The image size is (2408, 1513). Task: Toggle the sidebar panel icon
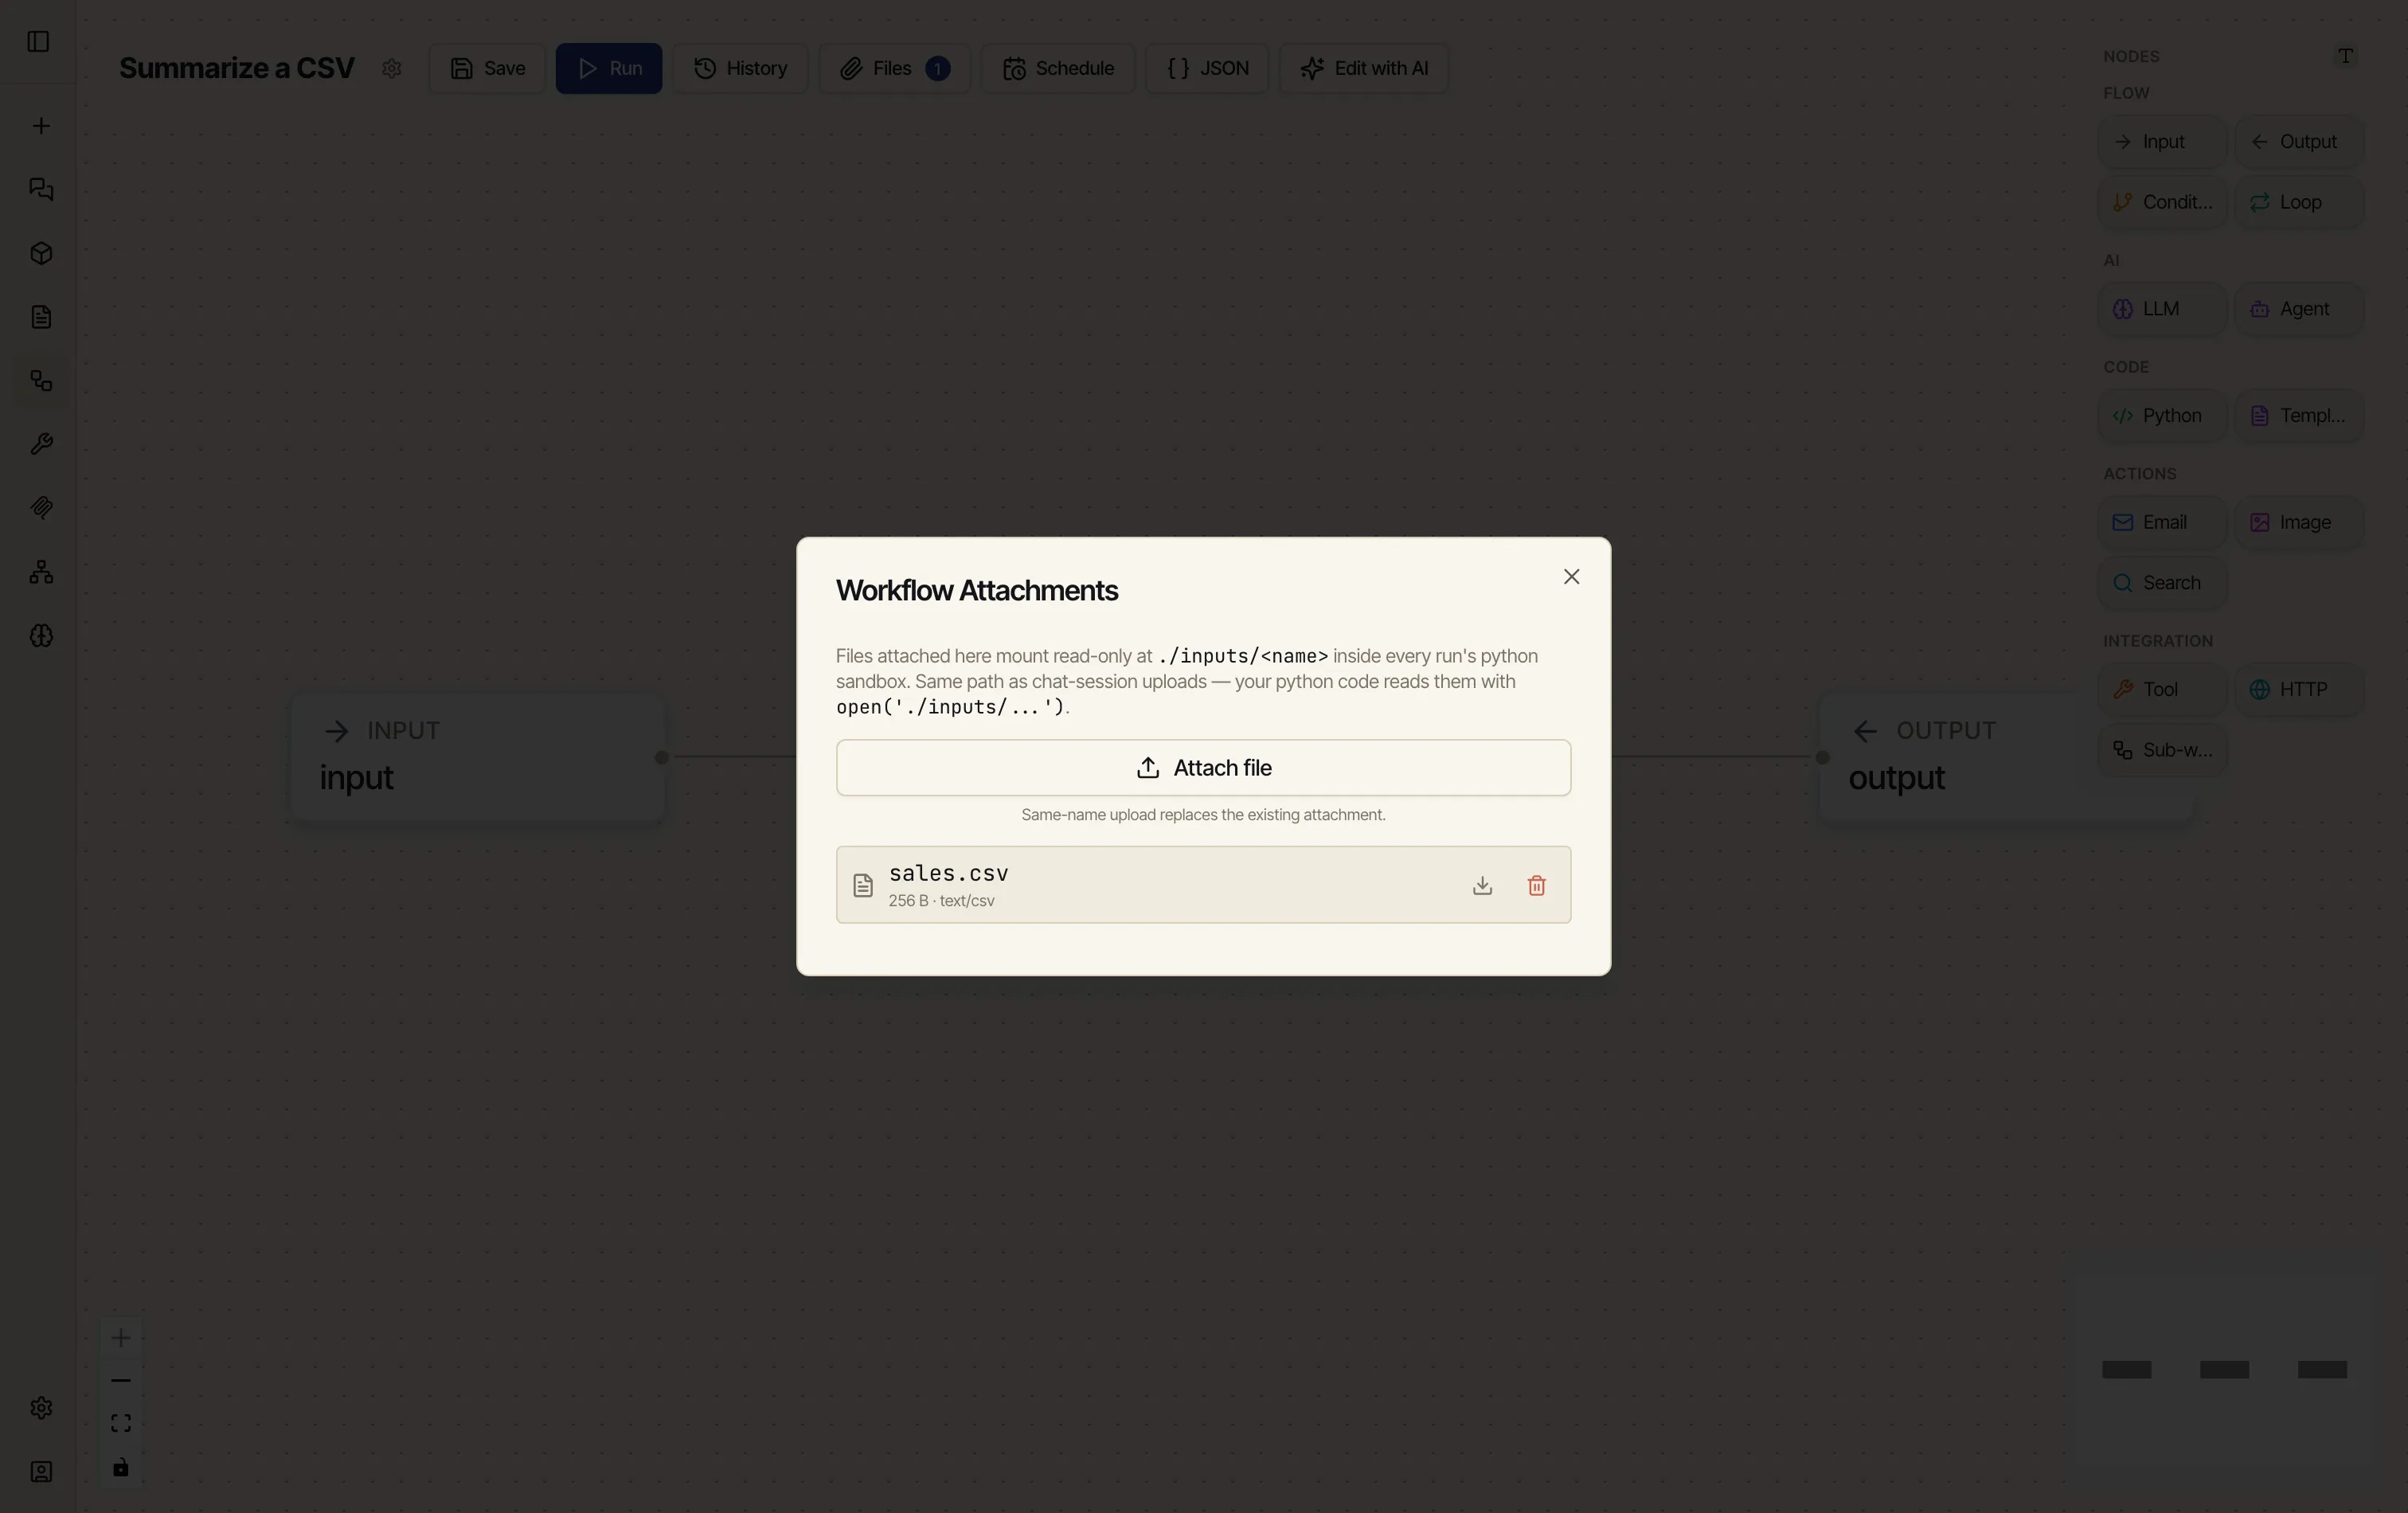coord(38,42)
